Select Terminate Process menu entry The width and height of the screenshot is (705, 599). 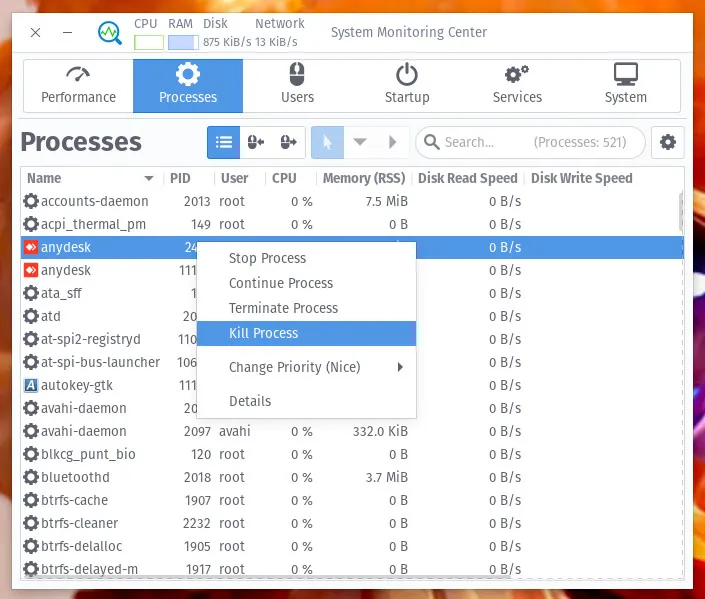pos(306,308)
